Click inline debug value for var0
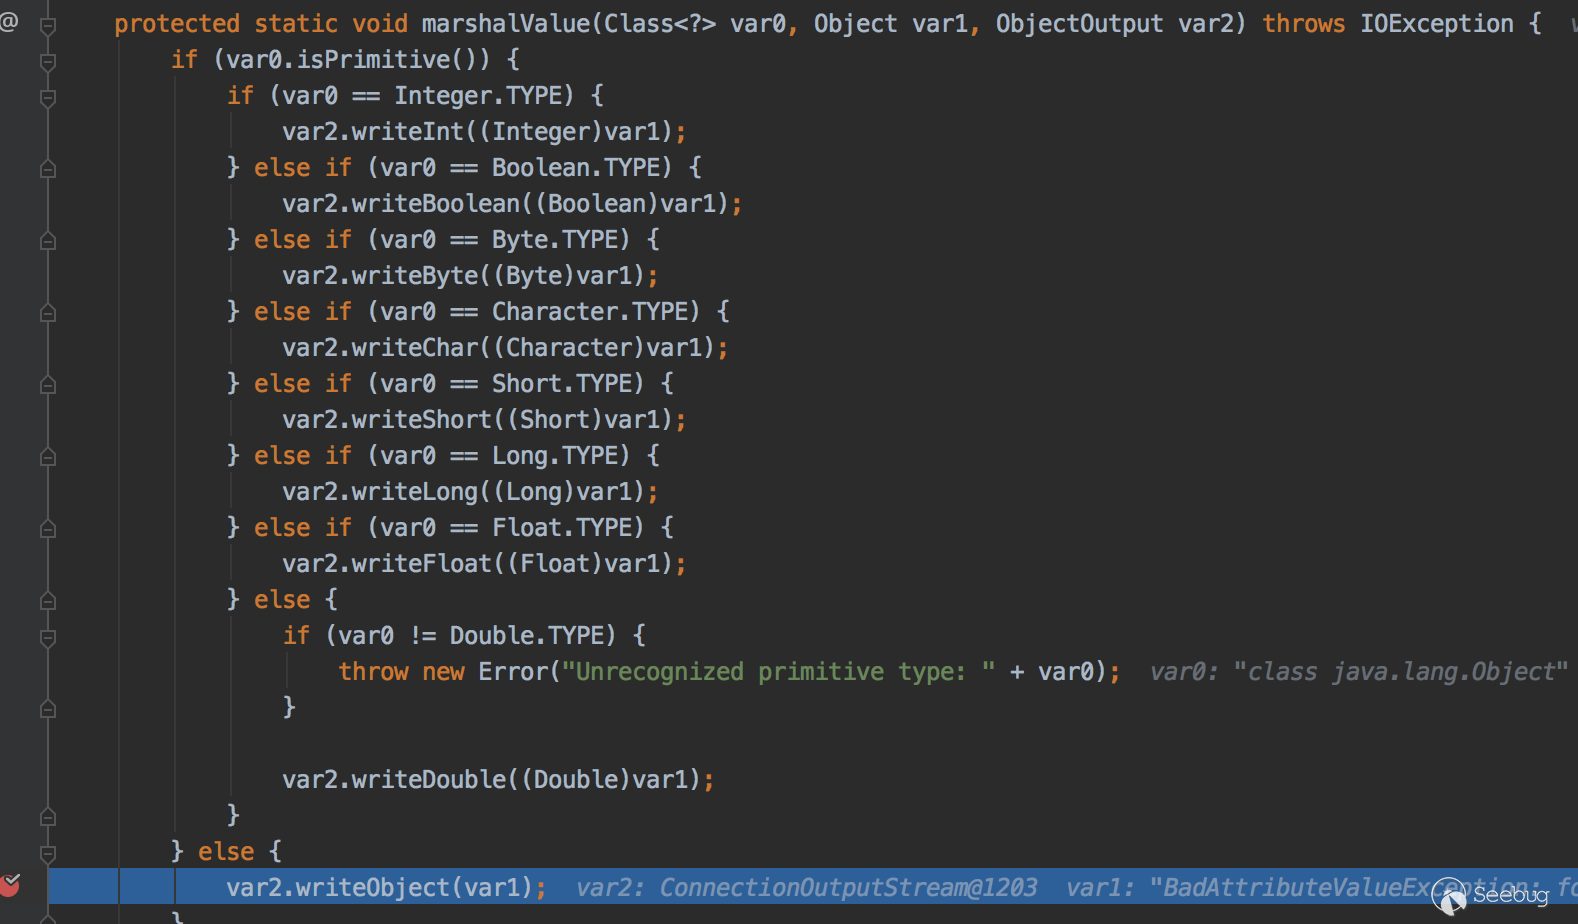This screenshot has width=1578, height=924. (x=1358, y=671)
